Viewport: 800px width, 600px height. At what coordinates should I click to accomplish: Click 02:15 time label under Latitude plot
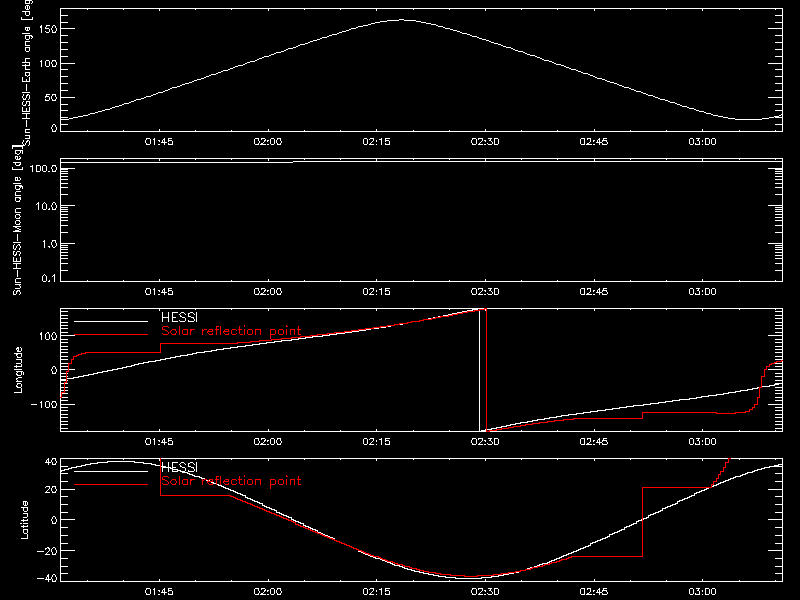coord(377,591)
